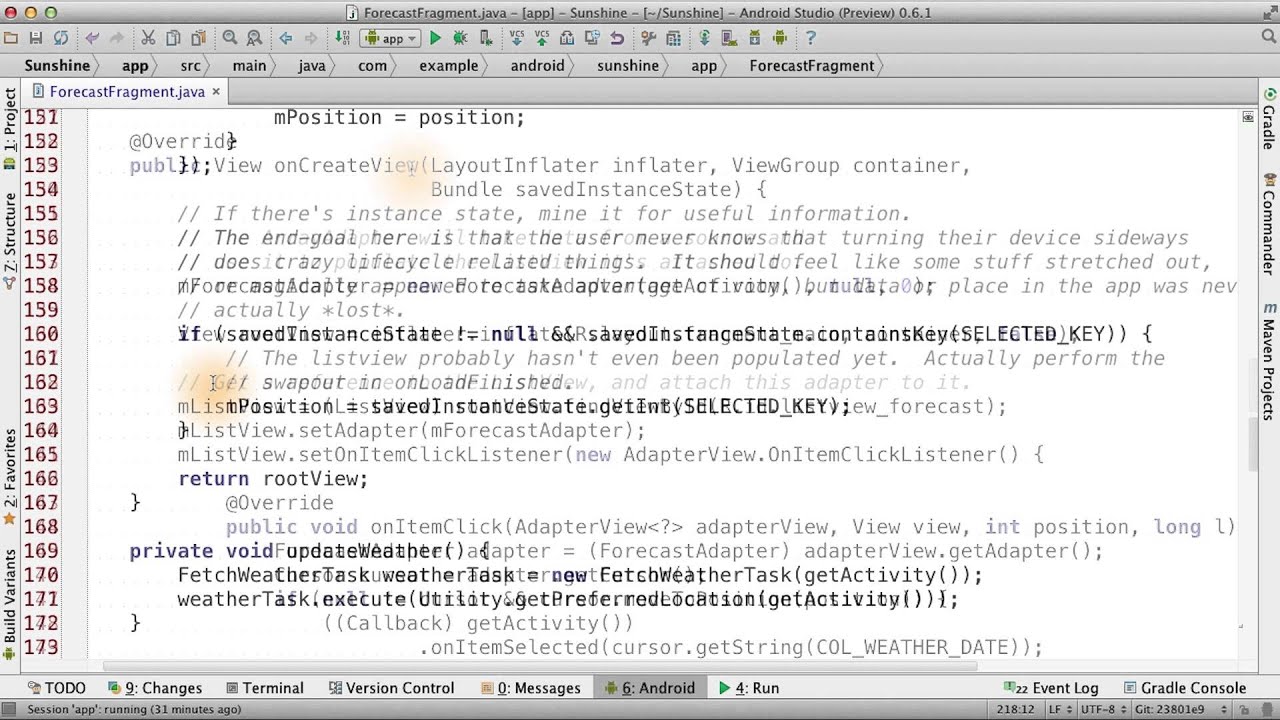Close the ForecastFragment.java tab
This screenshot has width=1280, height=720.
(x=215, y=91)
